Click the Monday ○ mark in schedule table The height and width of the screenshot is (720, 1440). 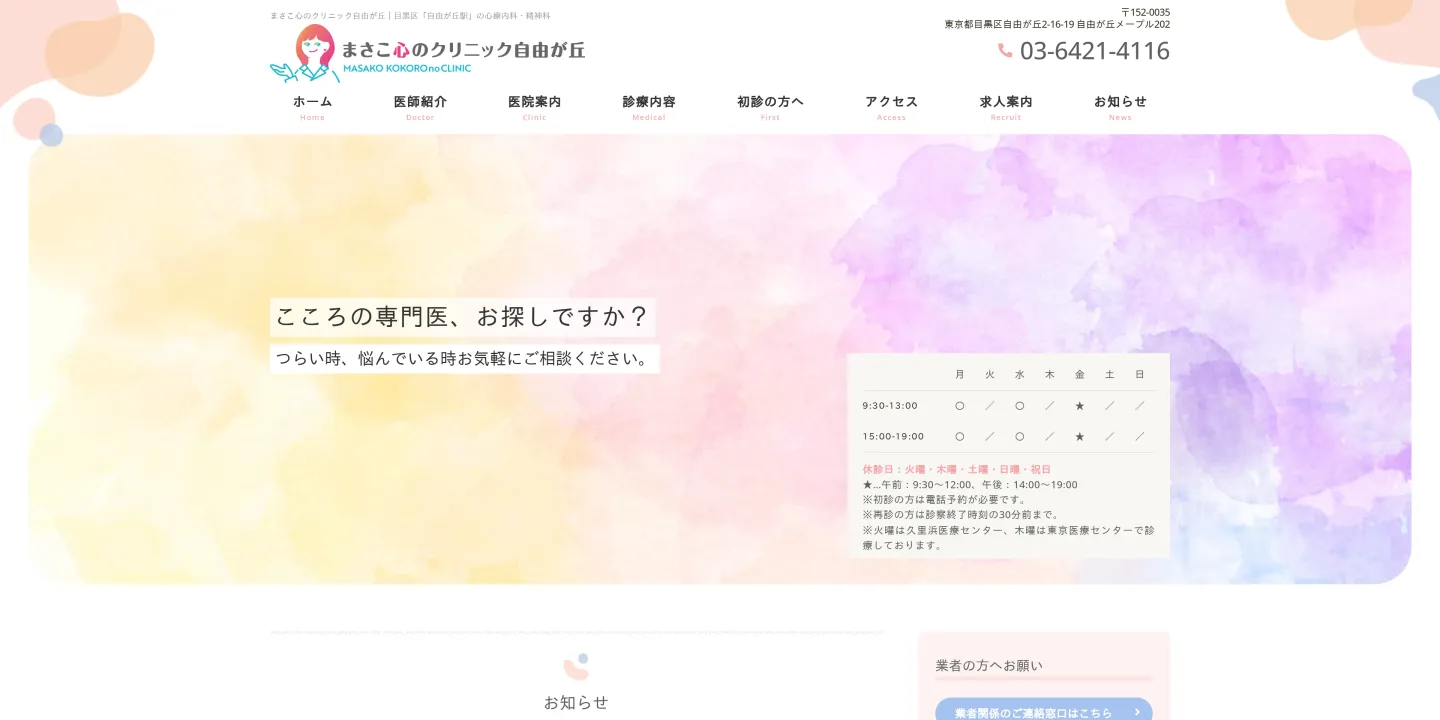pyautogui.click(x=960, y=405)
